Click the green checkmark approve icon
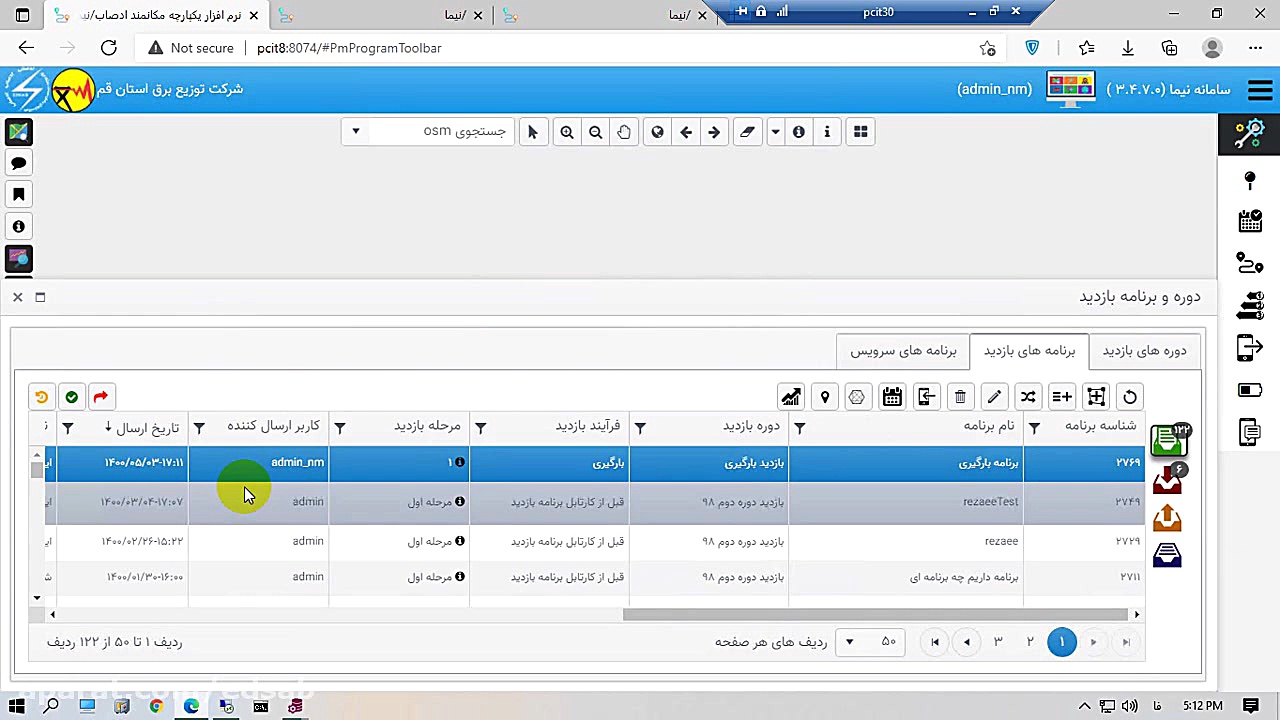Screen dimensions: 1280x720 [x=72, y=397]
